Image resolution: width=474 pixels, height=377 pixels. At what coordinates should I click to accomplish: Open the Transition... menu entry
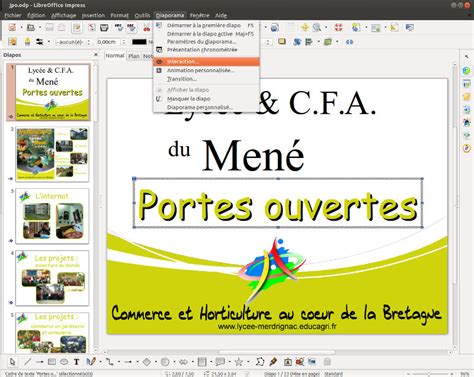tap(206, 79)
